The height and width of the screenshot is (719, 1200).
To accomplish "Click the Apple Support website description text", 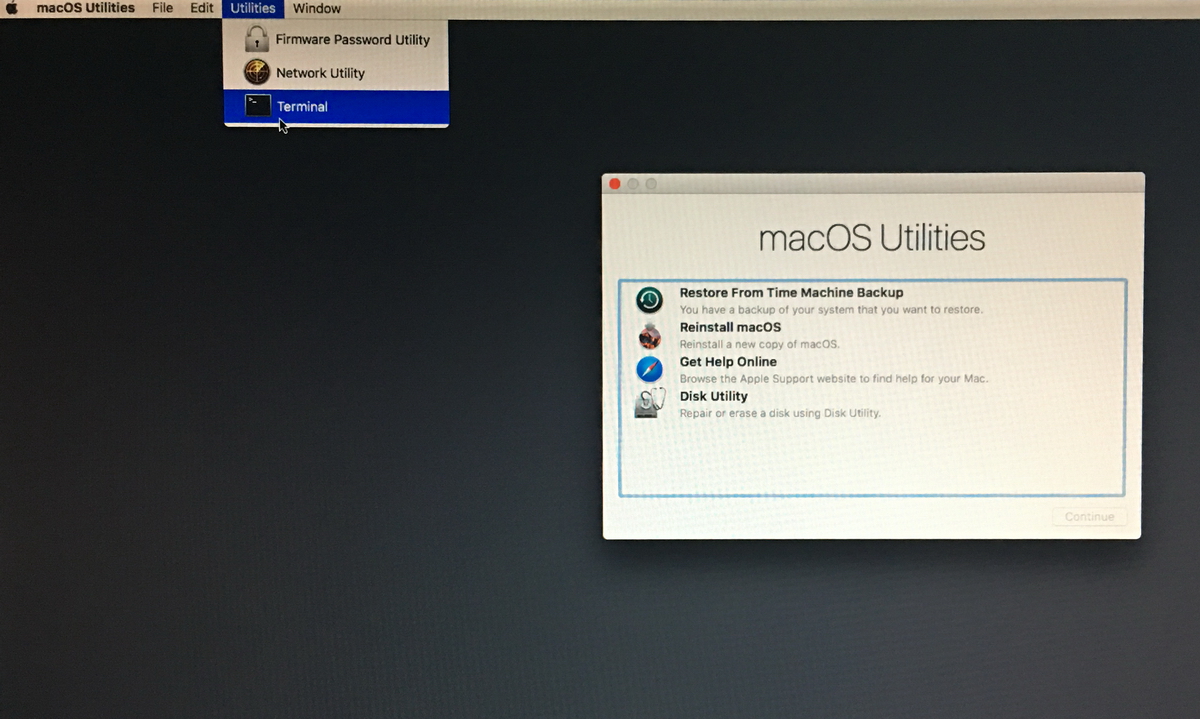I will pos(834,379).
